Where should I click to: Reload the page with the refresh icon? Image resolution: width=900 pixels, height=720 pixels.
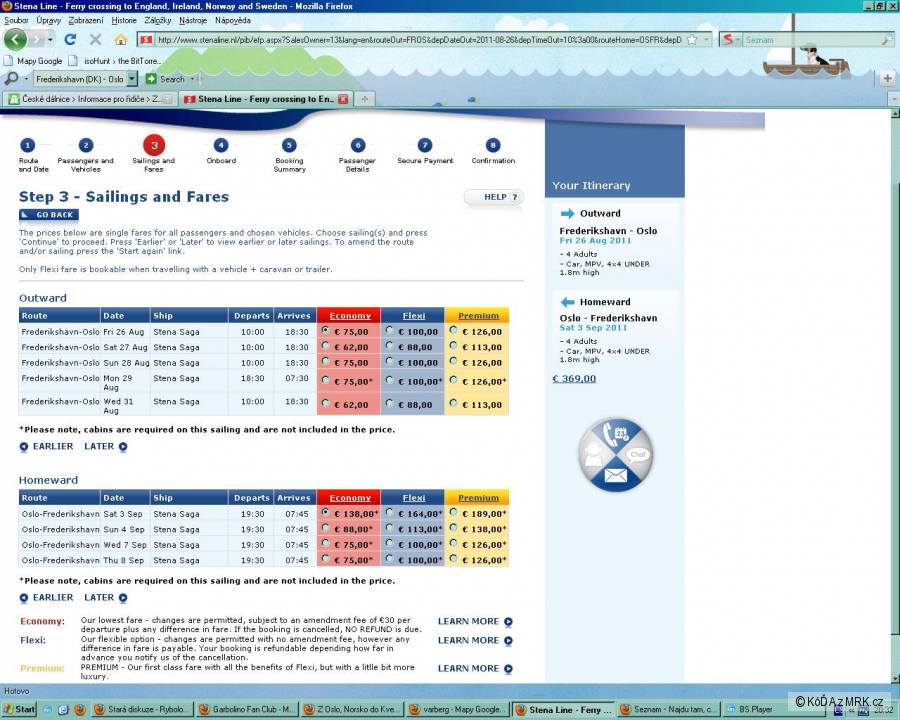point(70,40)
